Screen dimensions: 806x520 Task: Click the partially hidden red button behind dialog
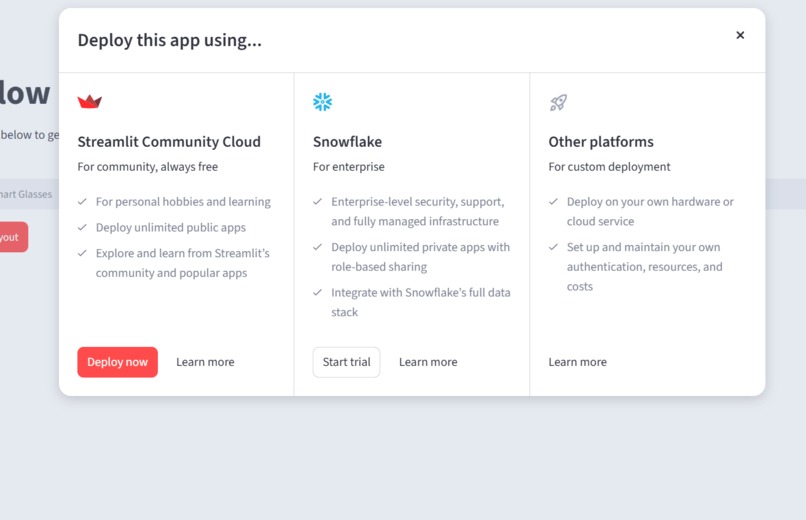(14, 237)
